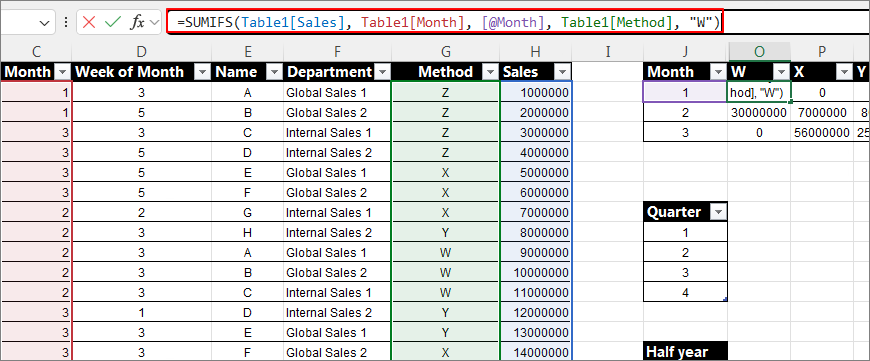Confirm the formula with the checkmark icon

click(x=113, y=22)
